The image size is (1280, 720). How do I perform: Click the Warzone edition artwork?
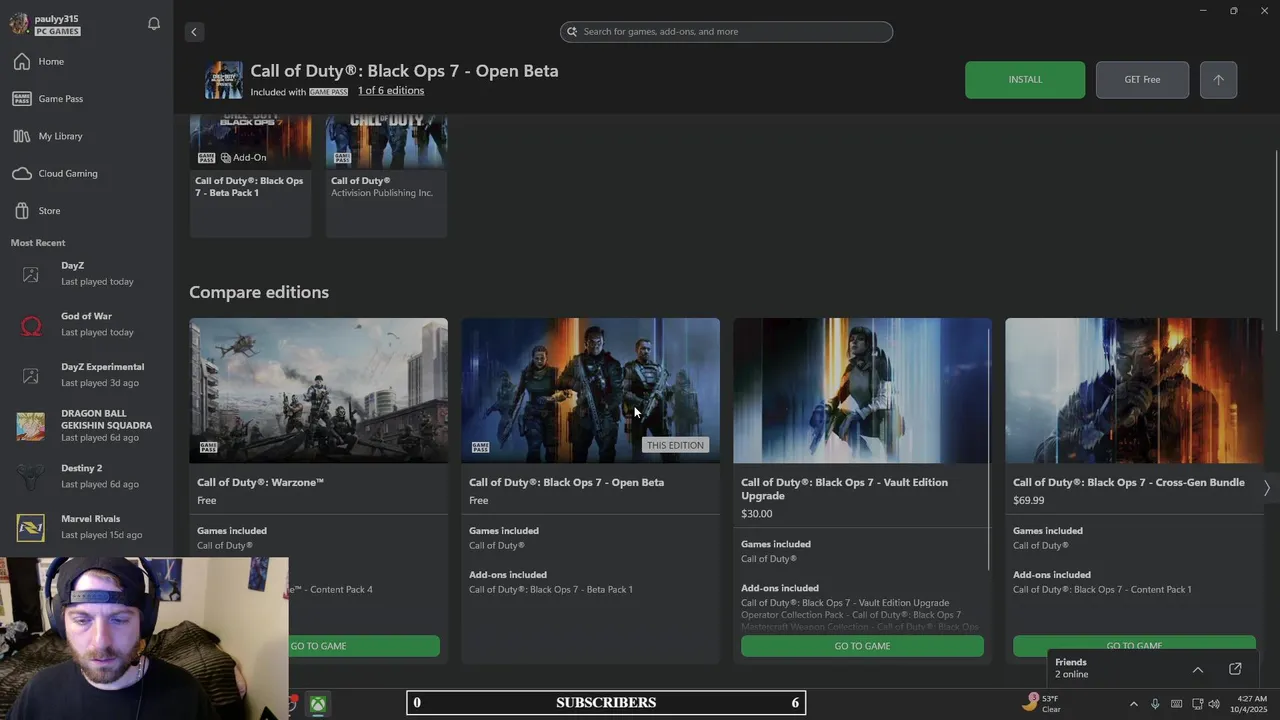pos(319,390)
